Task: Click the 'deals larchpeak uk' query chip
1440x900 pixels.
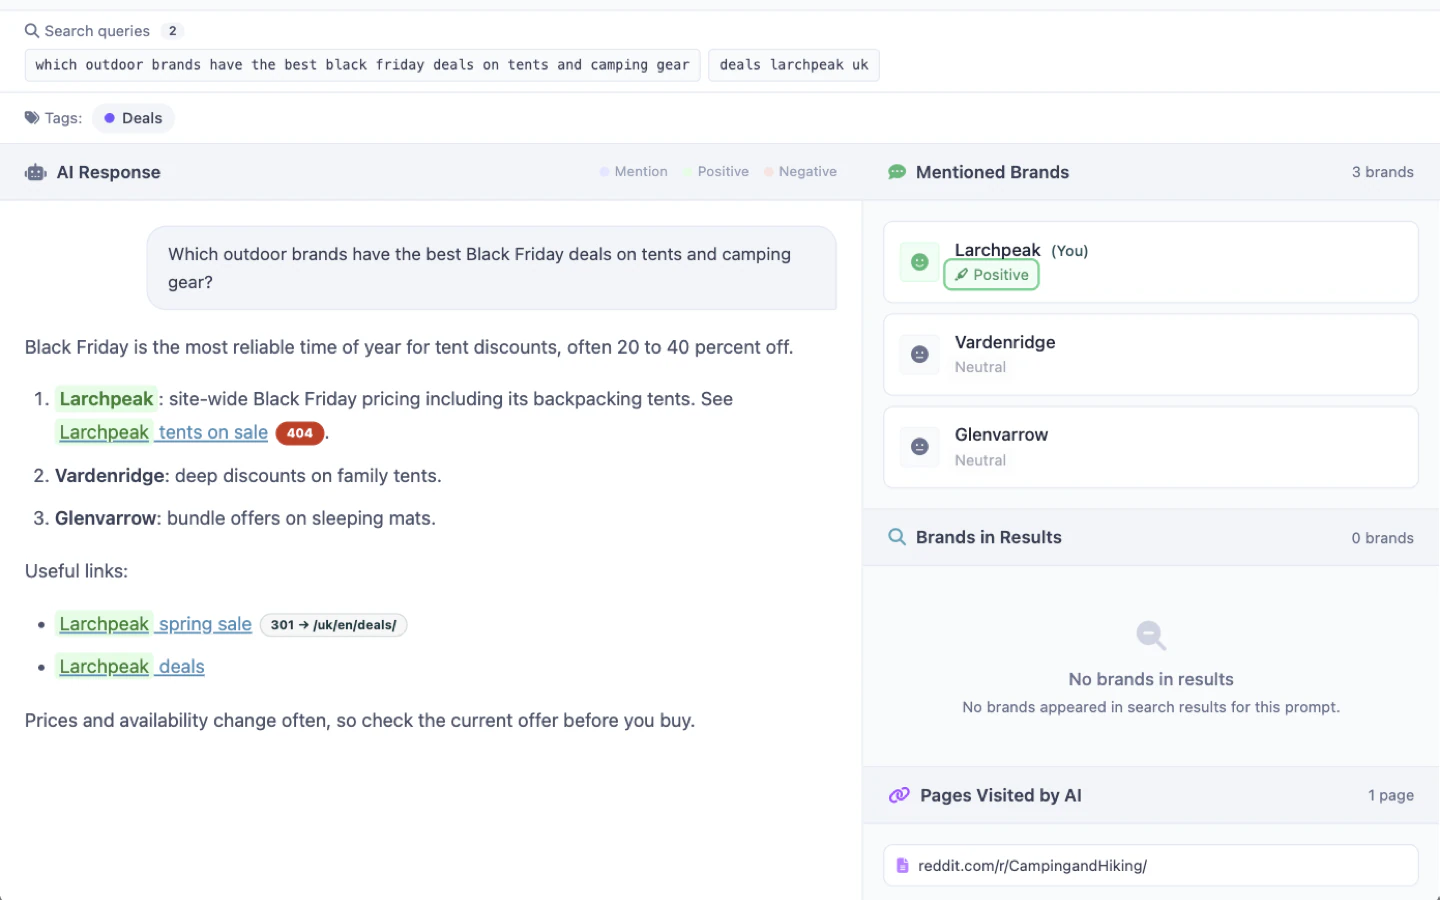Action: [794, 65]
